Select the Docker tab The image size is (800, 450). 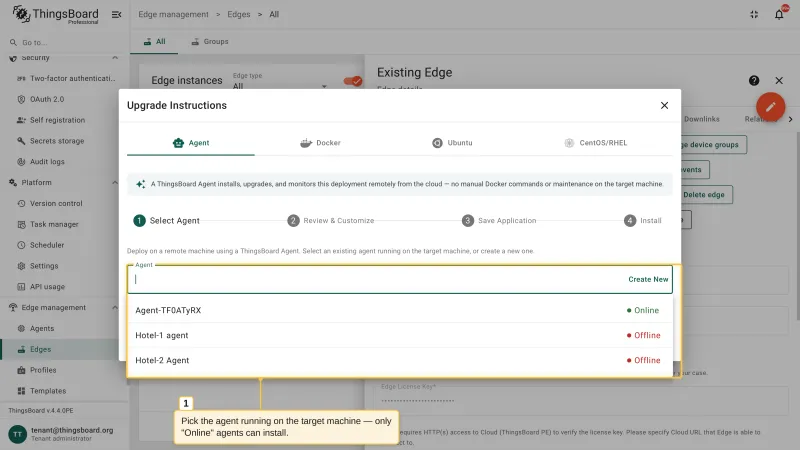pos(320,143)
